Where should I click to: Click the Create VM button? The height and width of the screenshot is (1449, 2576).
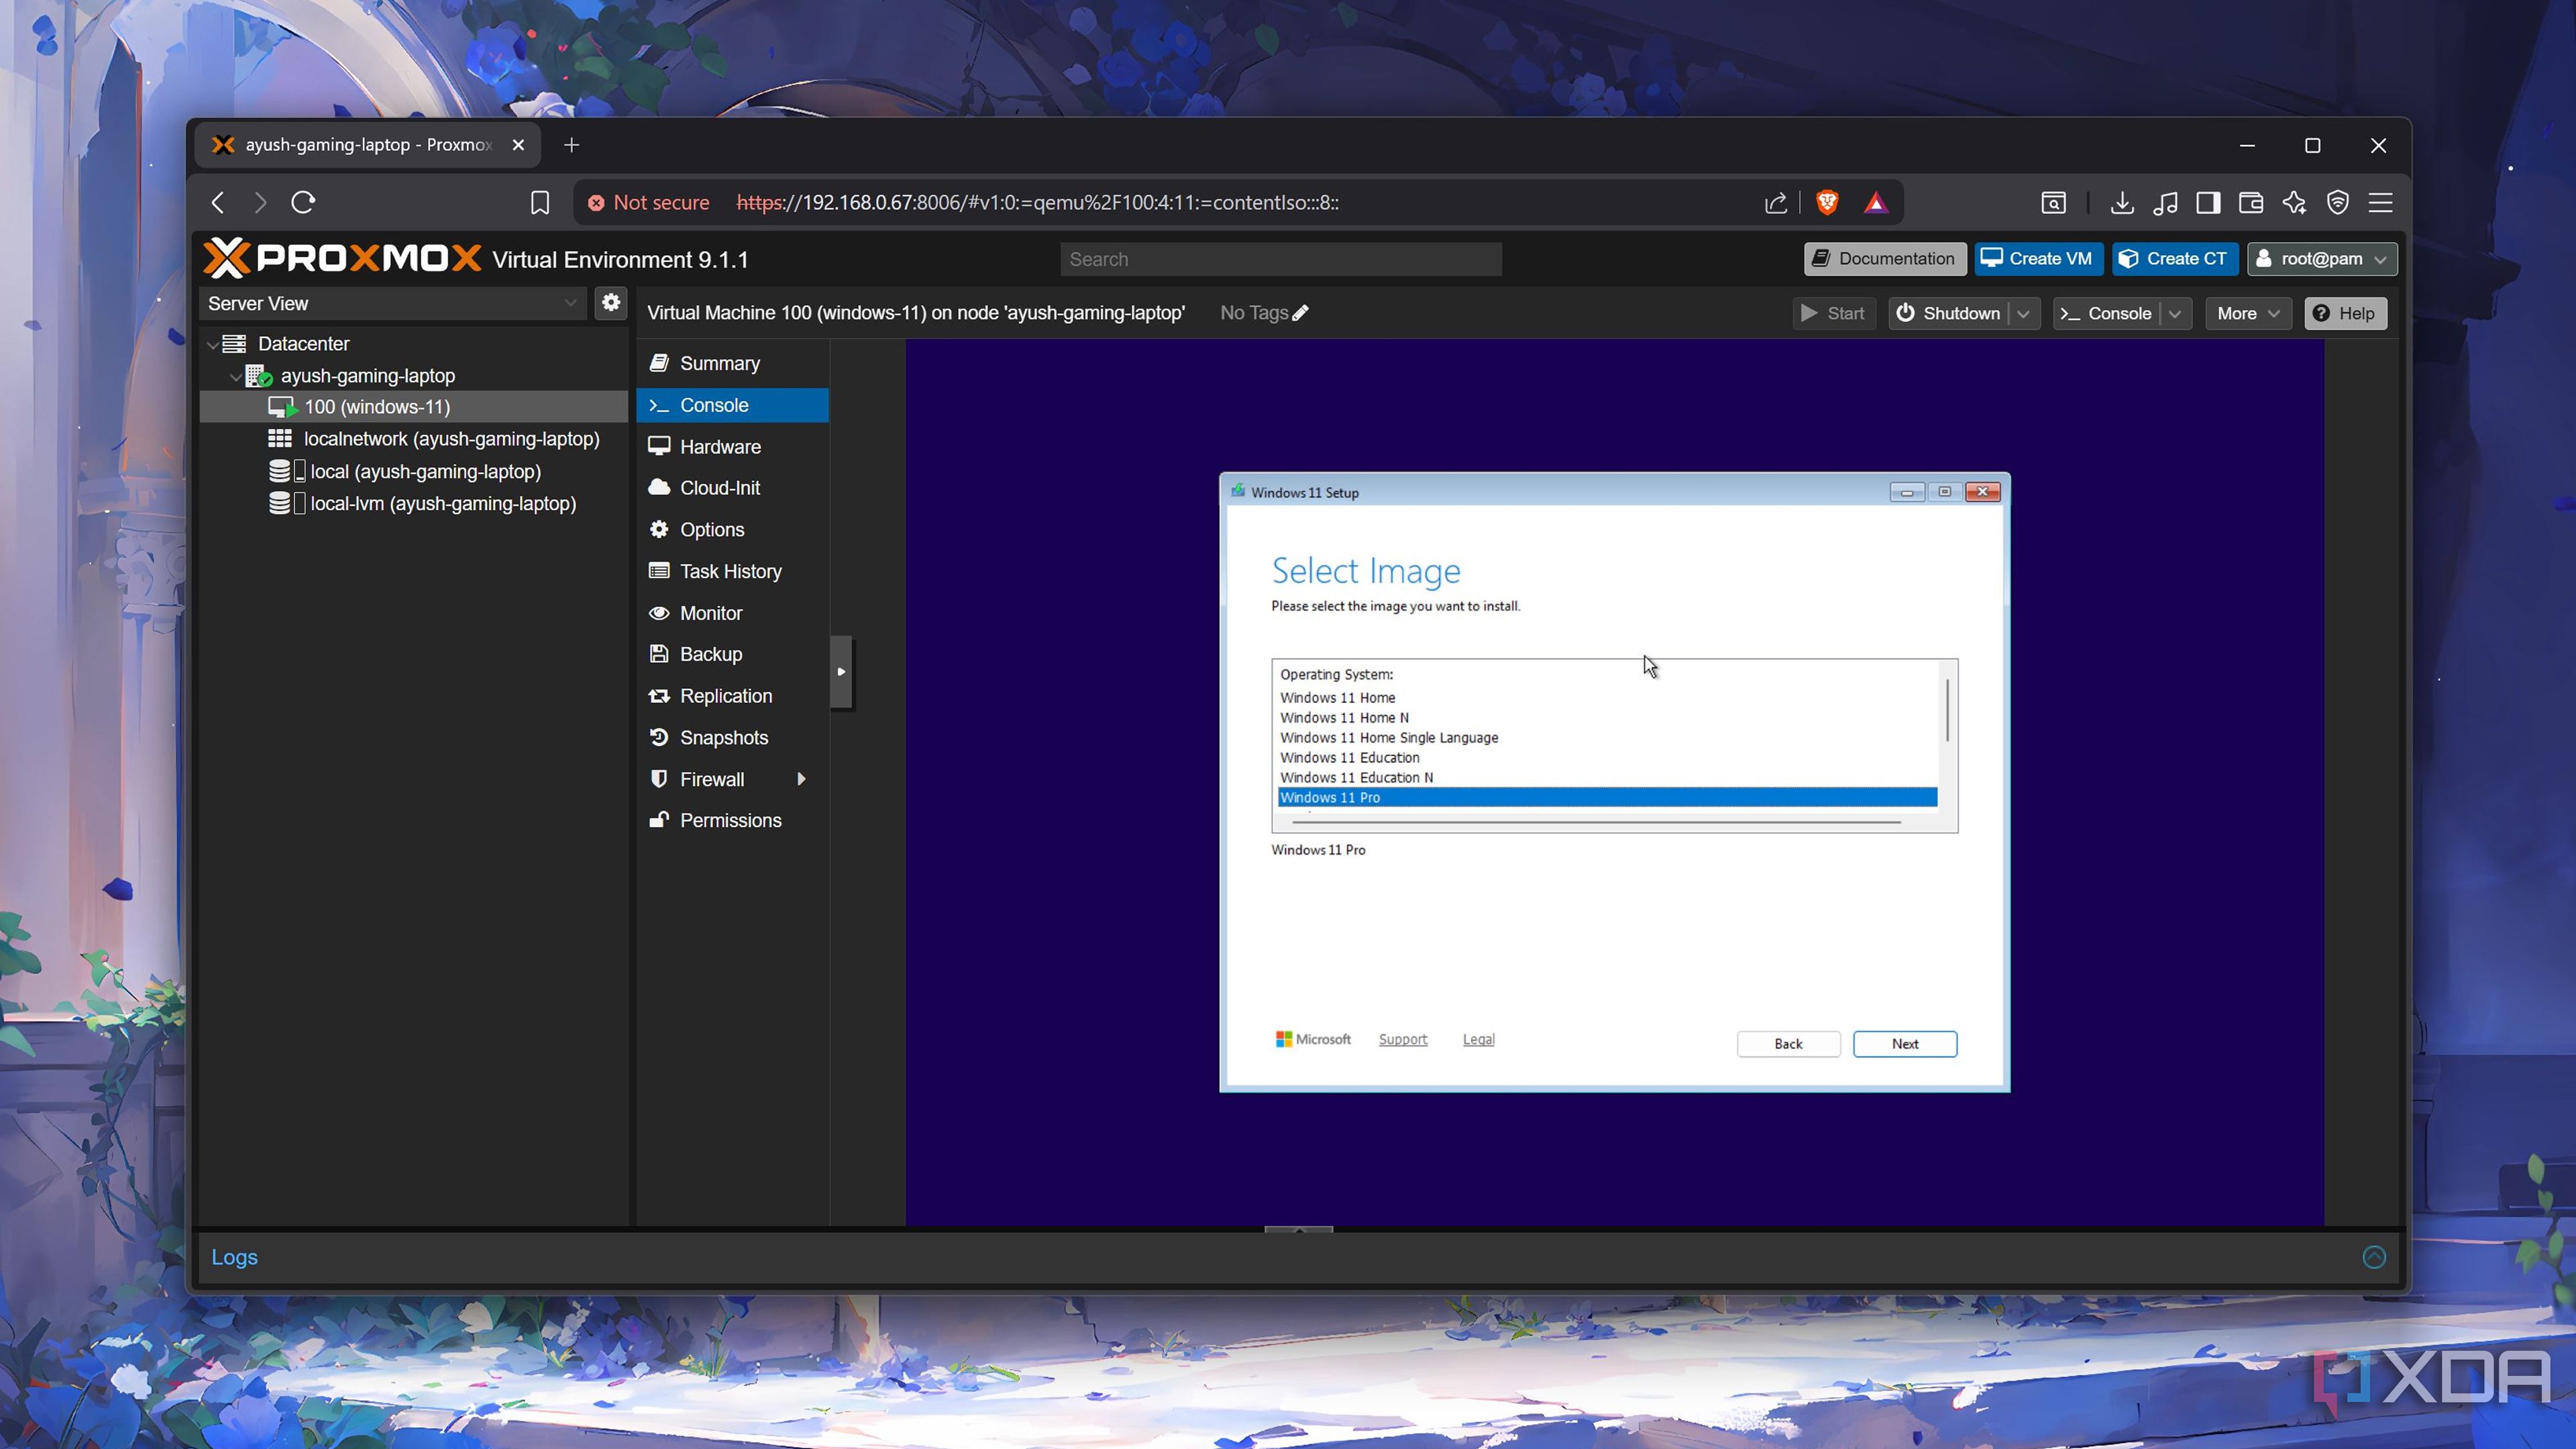[x=2038, y=259]
